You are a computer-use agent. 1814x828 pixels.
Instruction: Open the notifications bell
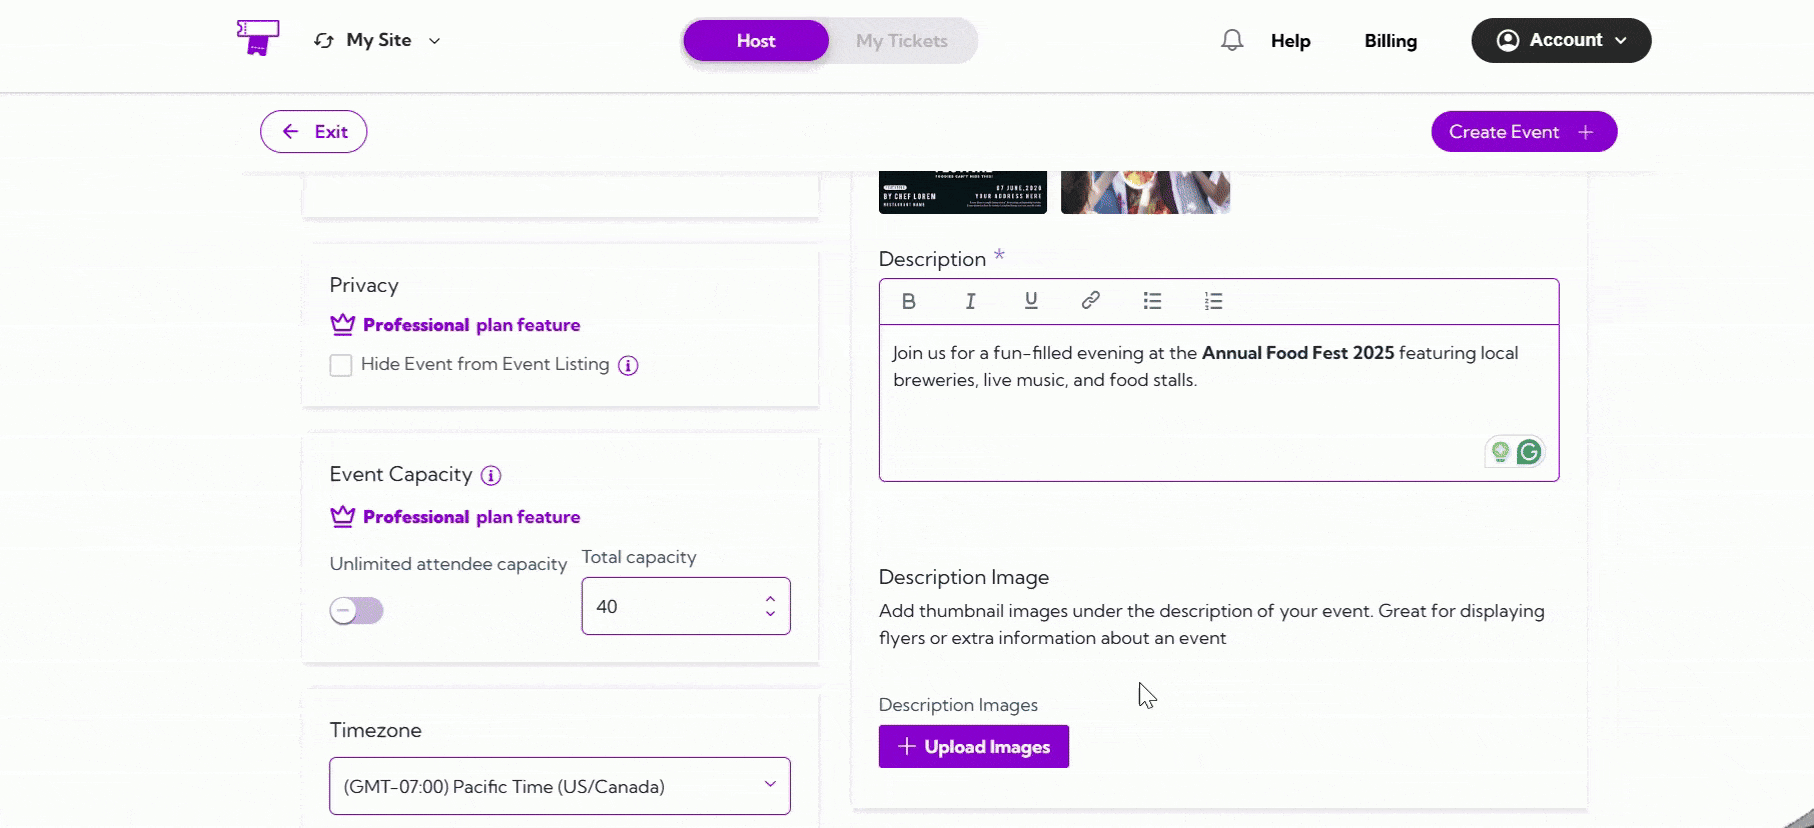(x=1232, y=40)
